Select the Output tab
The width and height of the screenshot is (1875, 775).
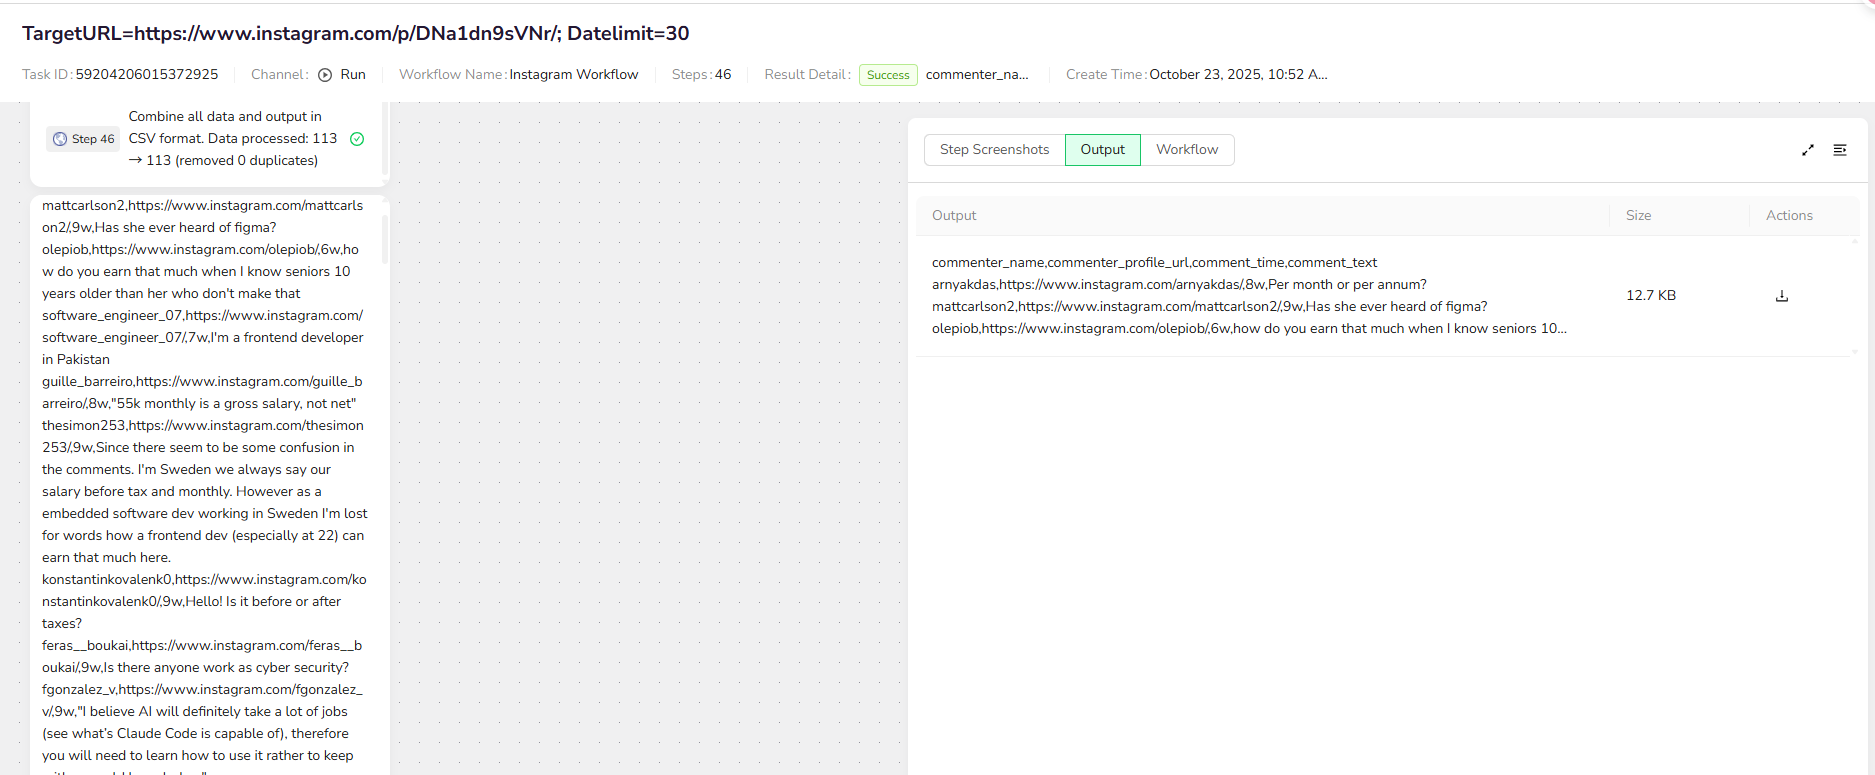pyautogui.click(x=1102, y=150)
